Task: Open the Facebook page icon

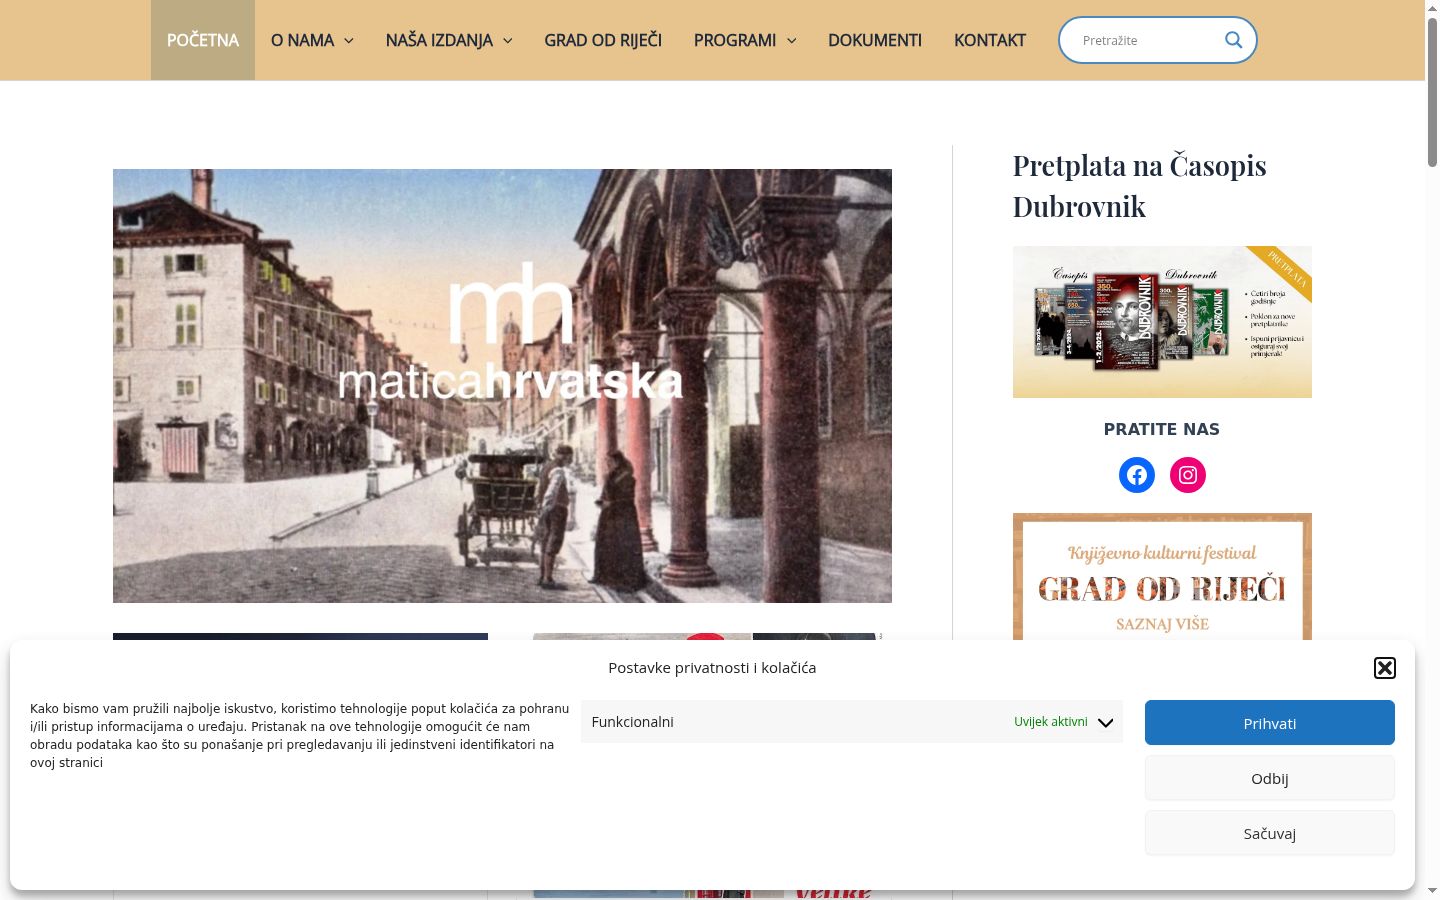Action: pos(1137,475)
